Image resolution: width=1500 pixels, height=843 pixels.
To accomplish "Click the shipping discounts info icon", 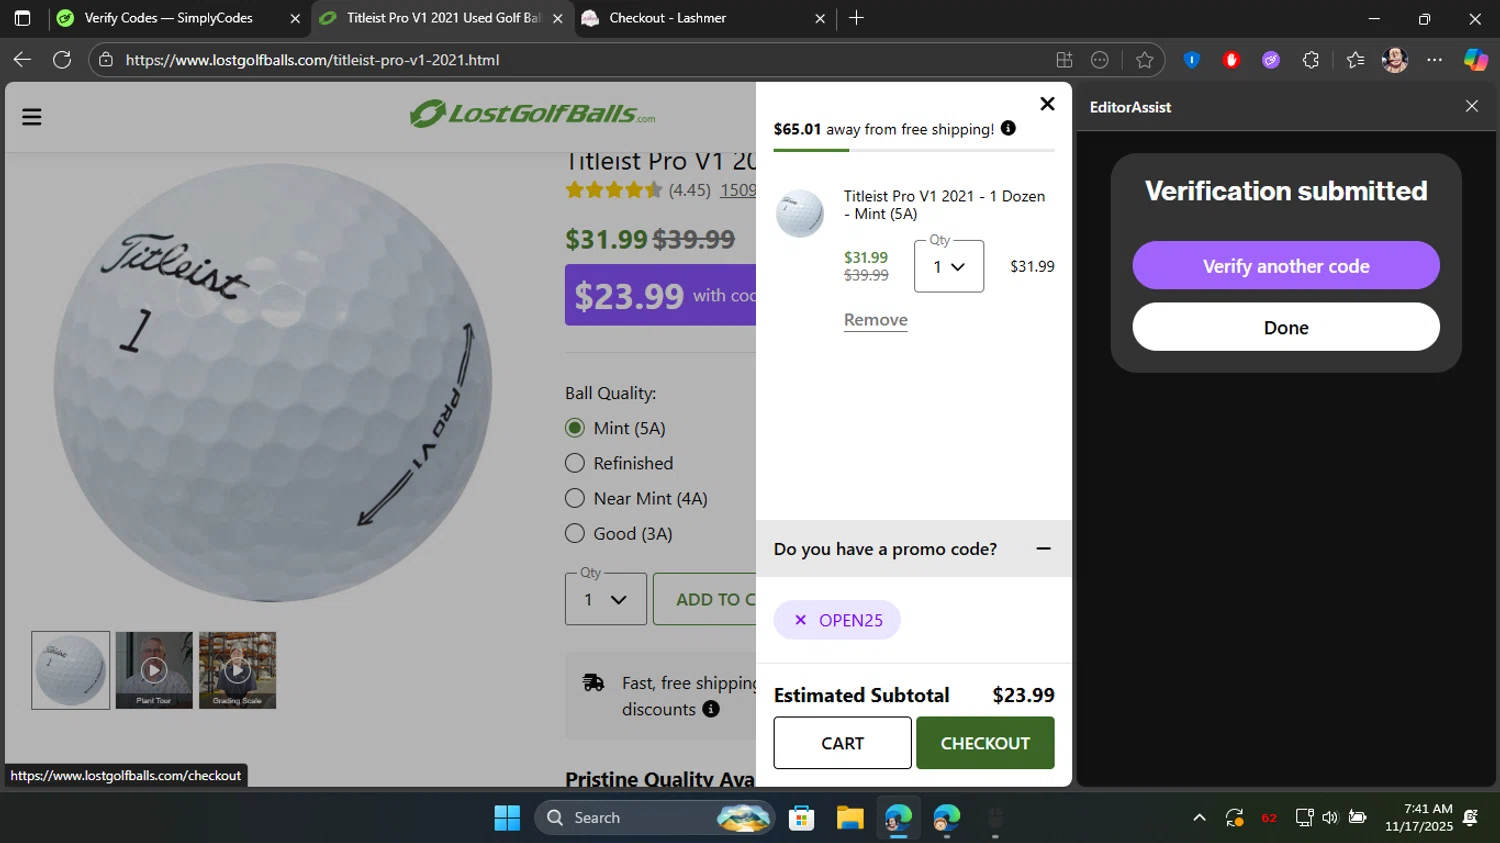I will [x=711, y=709].
